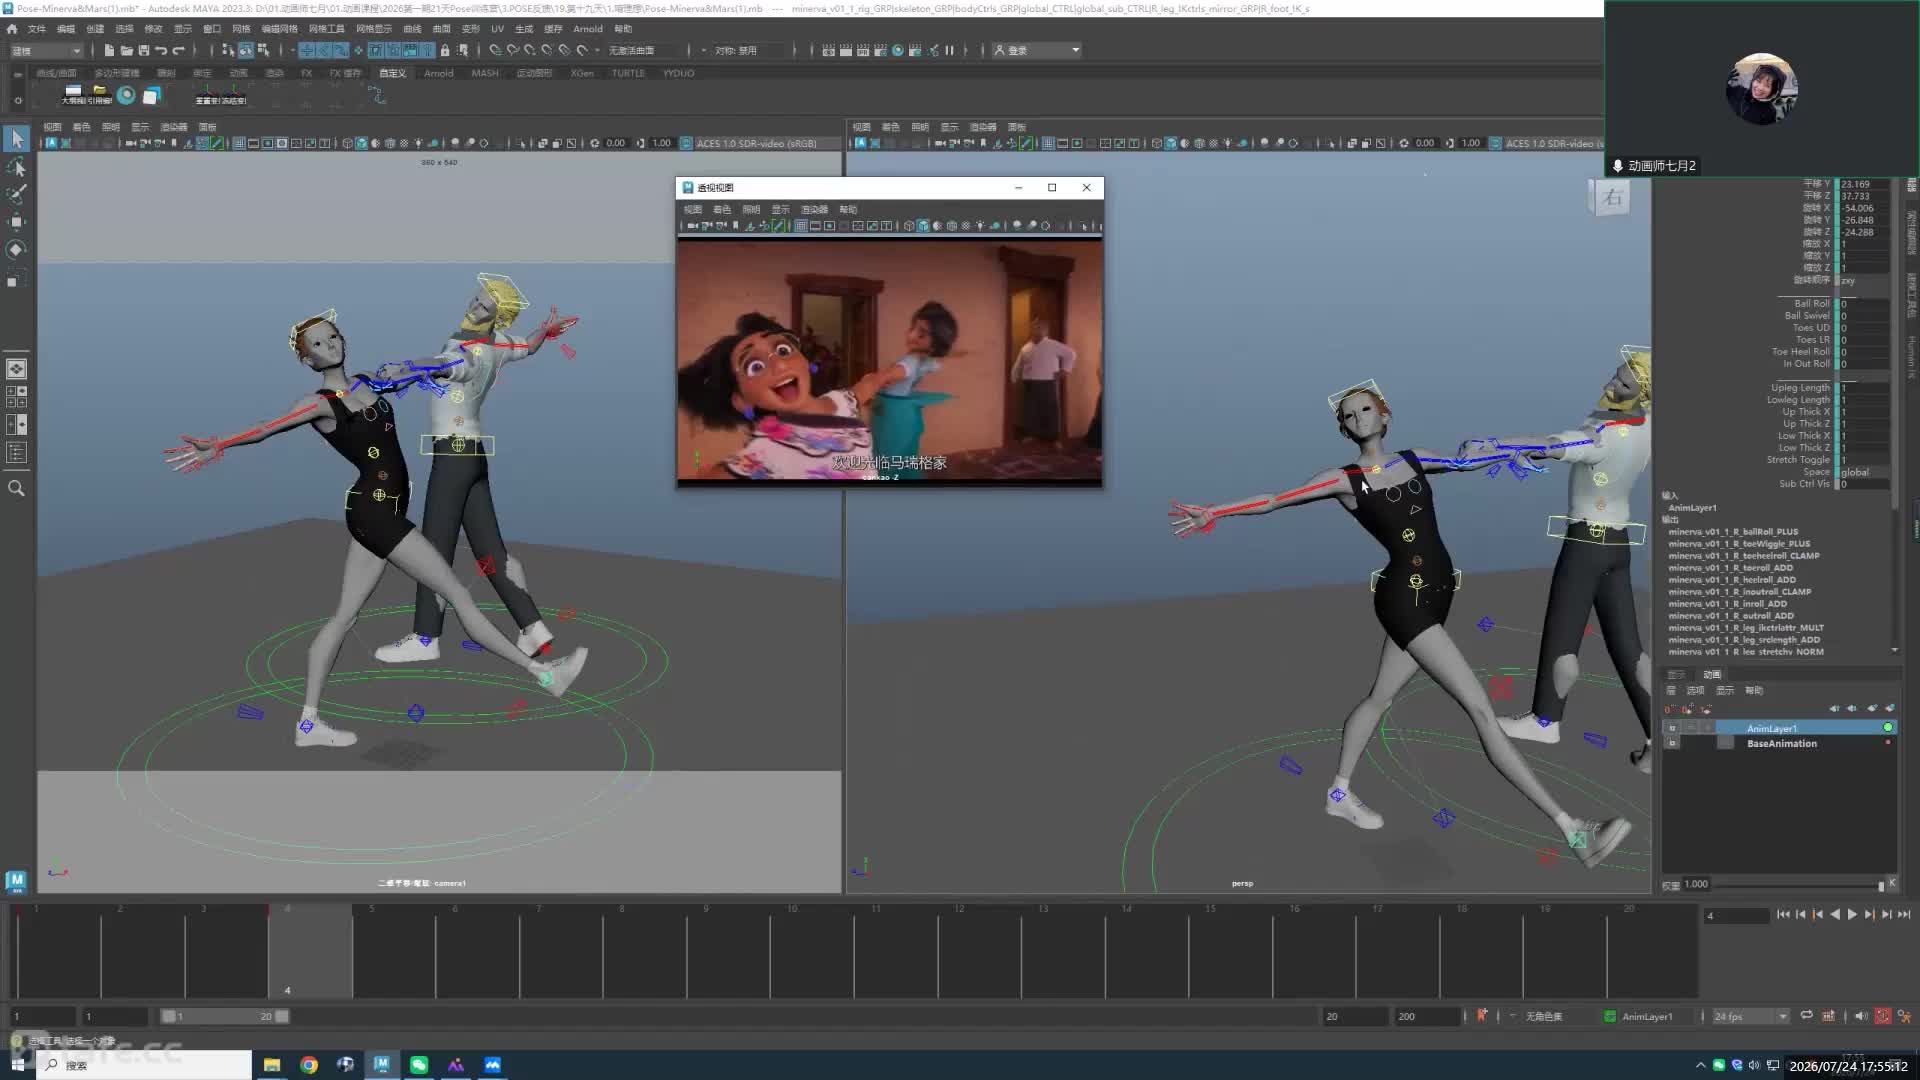1920x1080 pixels.
Task: Click the Ball Roll attribute label
Action: click(x=1811, y=303)
